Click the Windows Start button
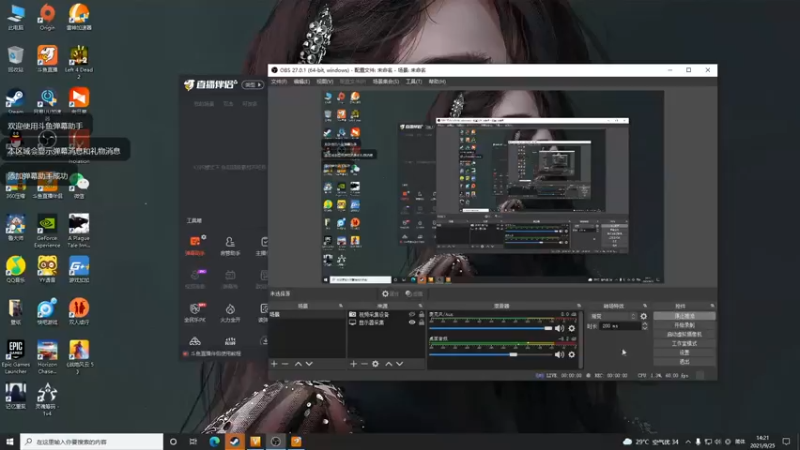This screenshot has width=800, height=450. click(x=9, y=441)
